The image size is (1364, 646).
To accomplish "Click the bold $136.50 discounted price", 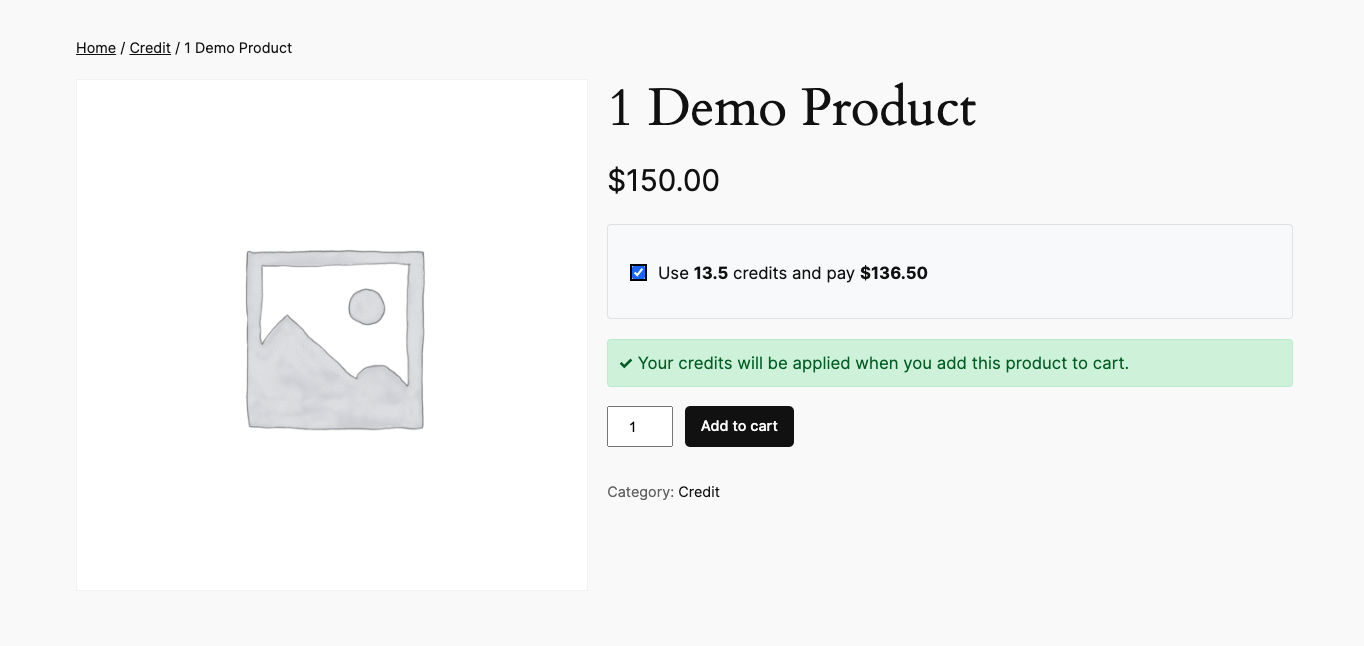I will tap(894, 273).
